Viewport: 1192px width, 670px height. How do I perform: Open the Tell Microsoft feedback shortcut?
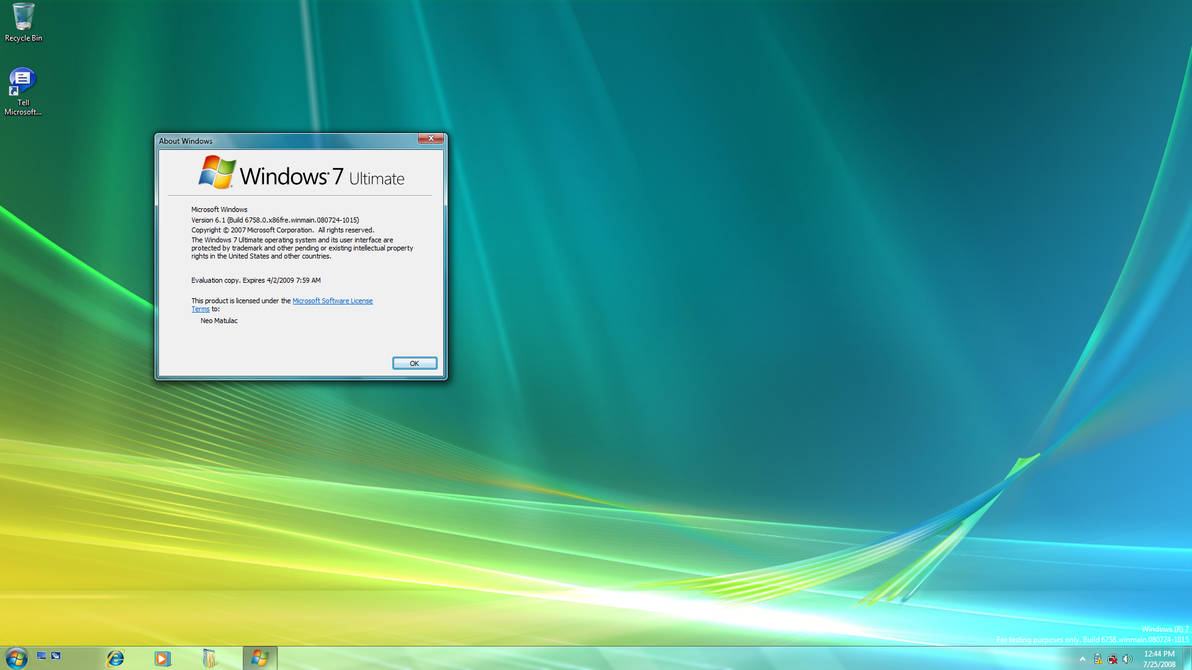point(23,91)
